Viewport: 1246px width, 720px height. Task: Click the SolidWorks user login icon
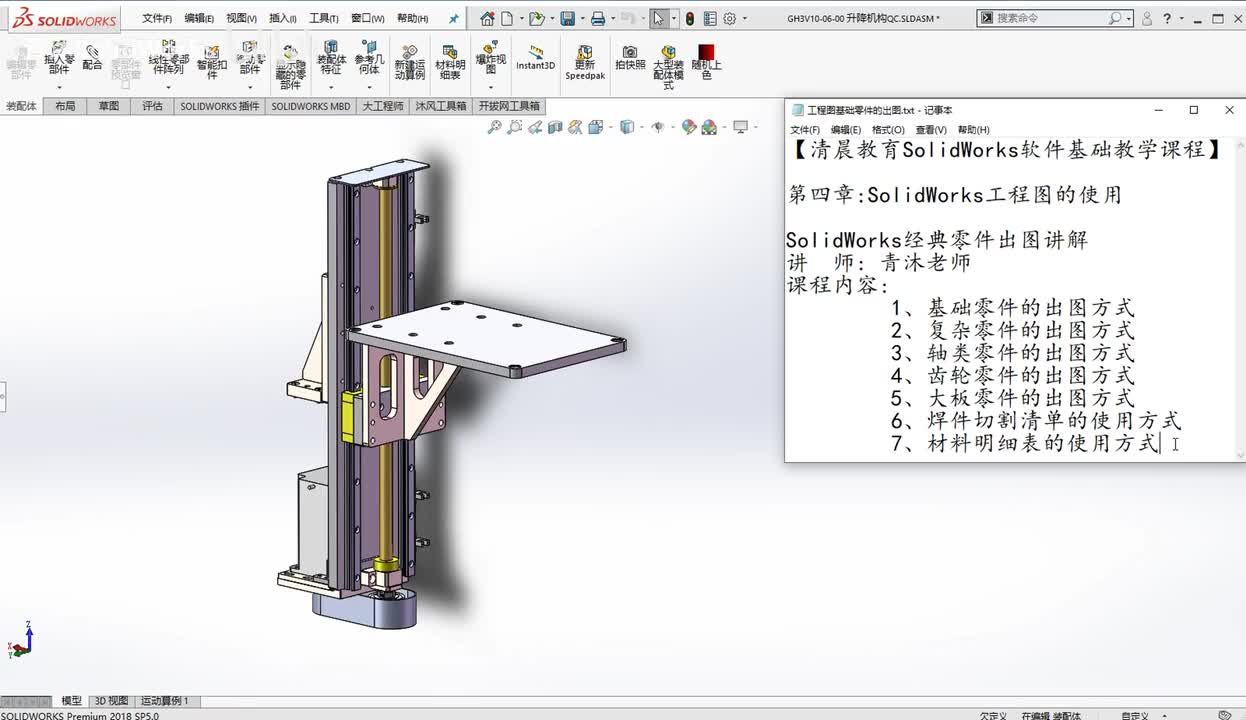pos(1147,18)
